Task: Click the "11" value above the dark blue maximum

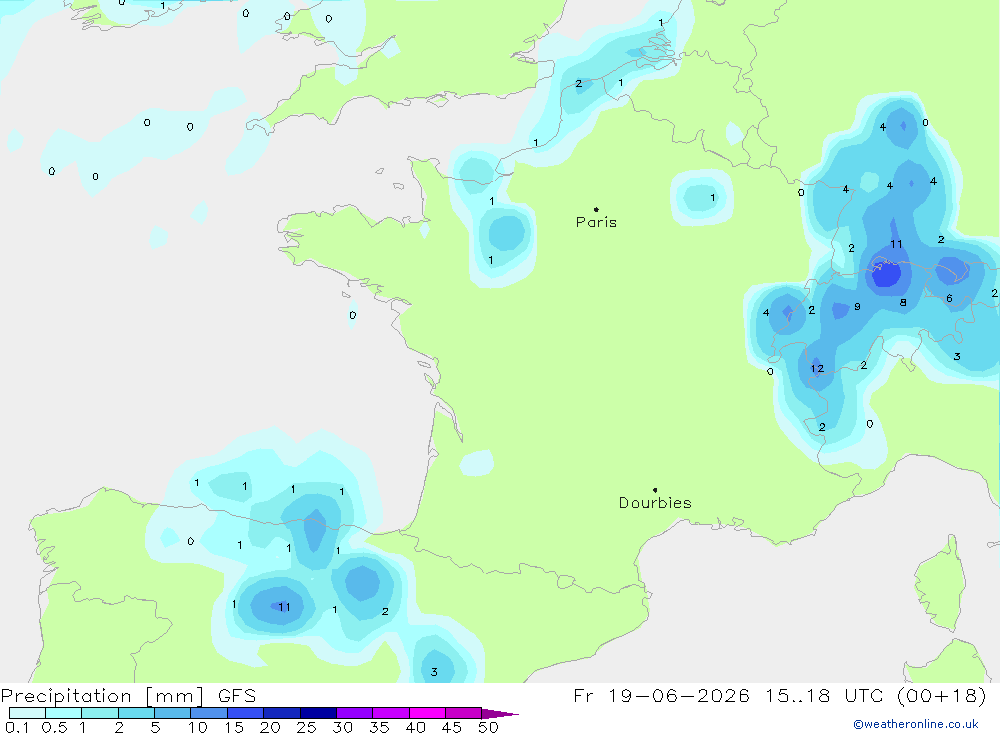Action: coord(896,244)
